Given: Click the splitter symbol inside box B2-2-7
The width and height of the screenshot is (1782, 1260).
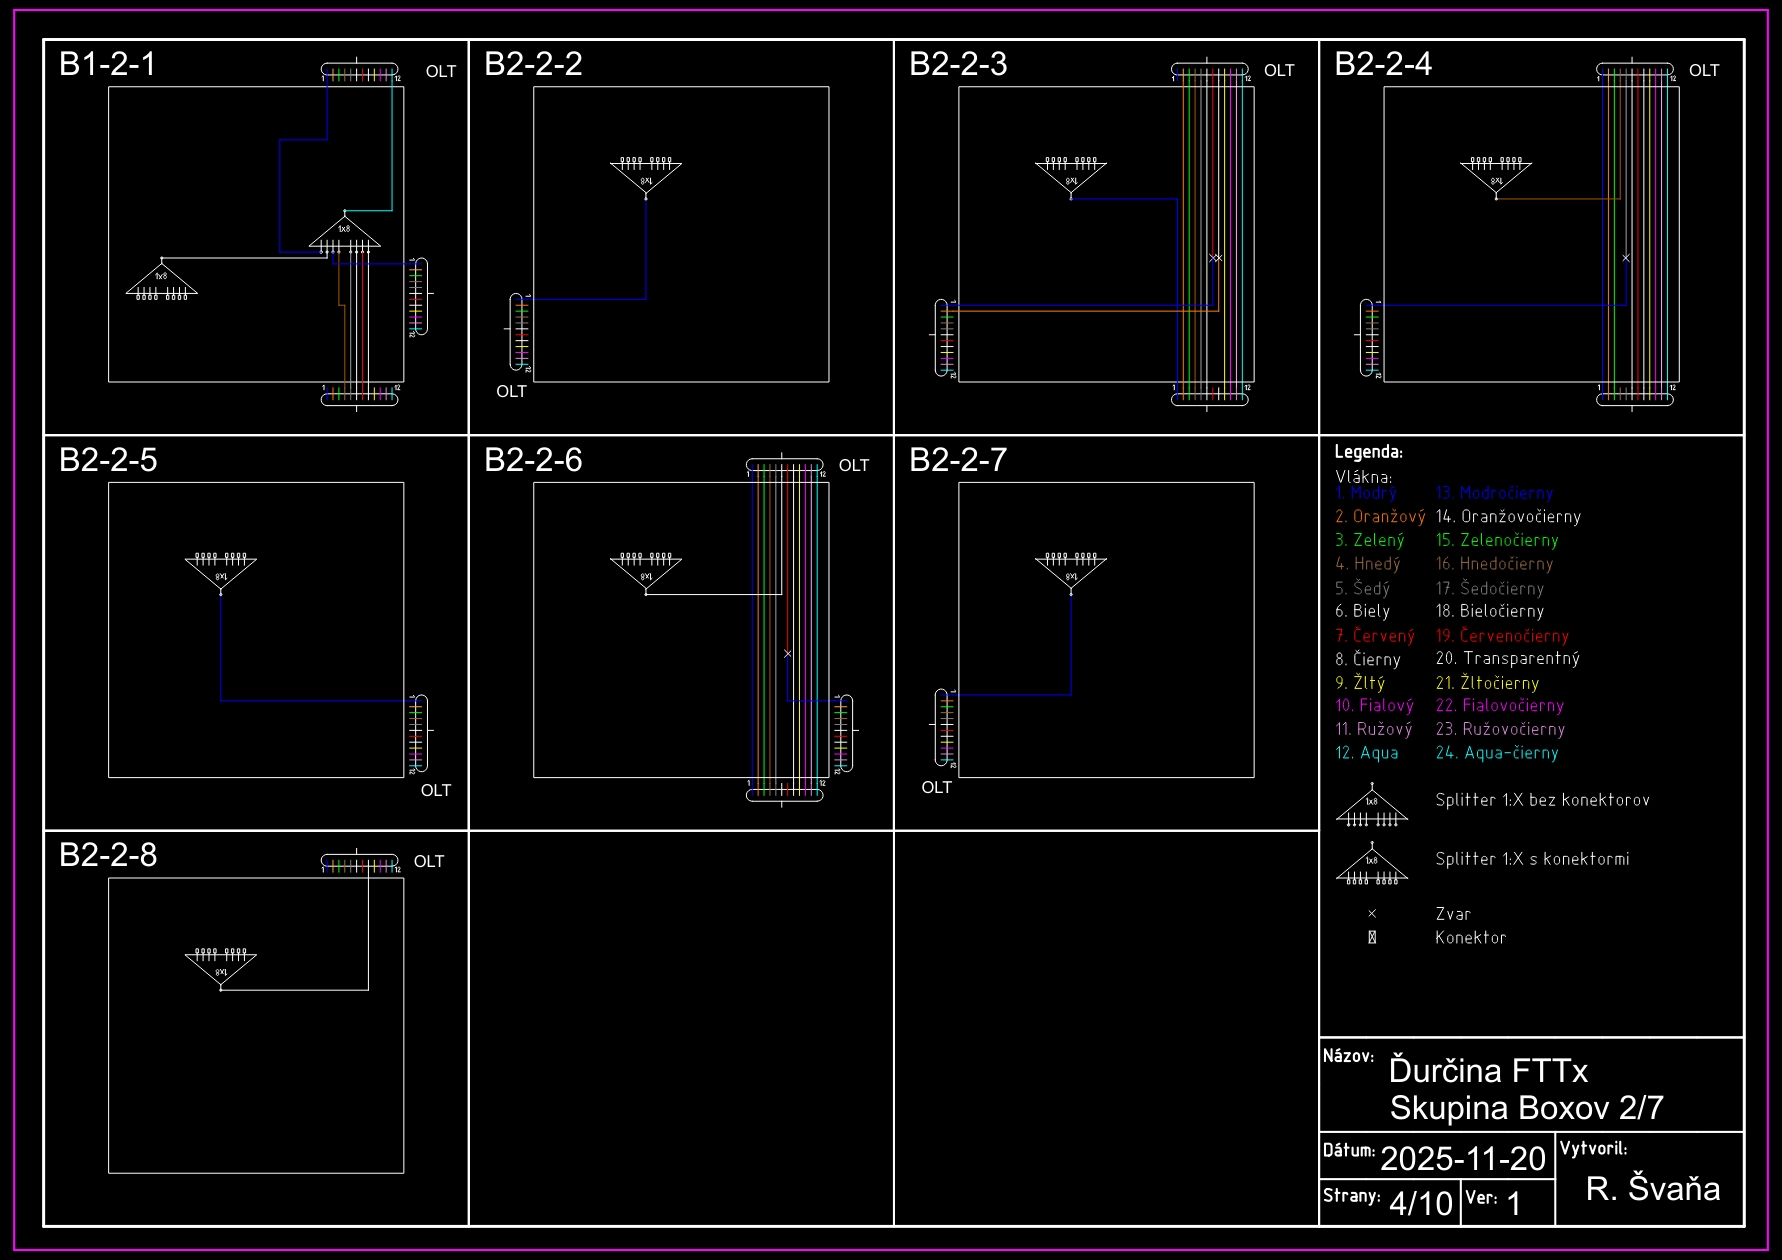Looking at the screenshot, I should click(1071, 572).
